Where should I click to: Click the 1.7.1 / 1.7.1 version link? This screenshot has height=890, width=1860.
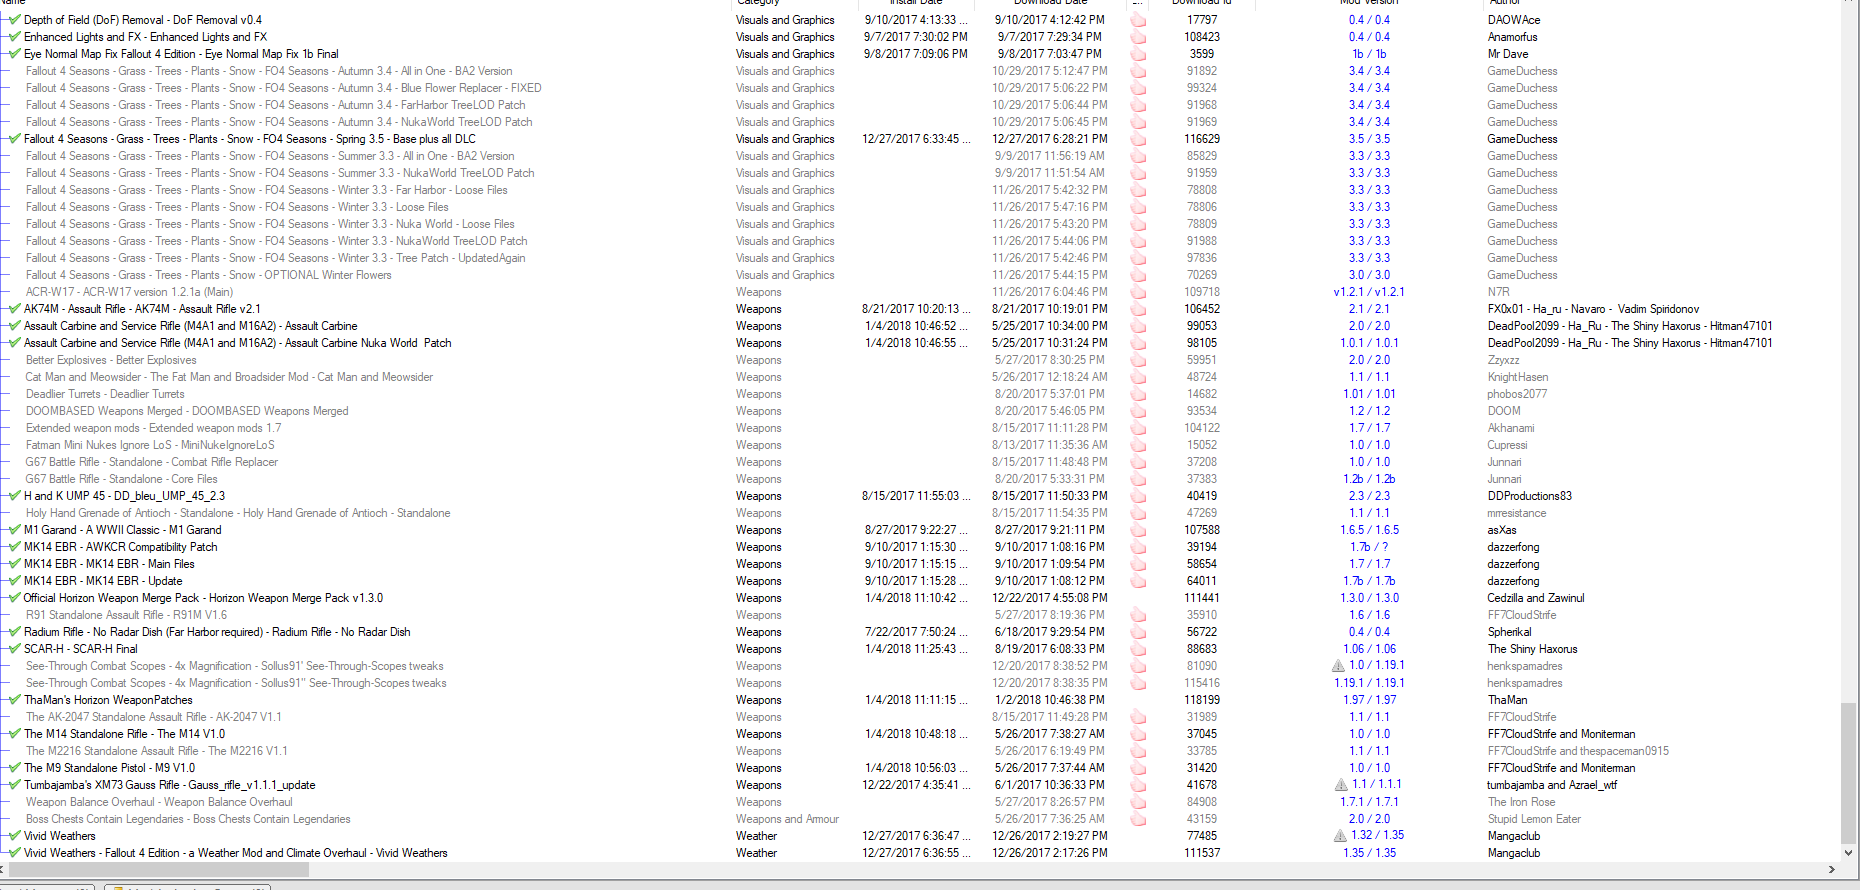point(1369,802)
